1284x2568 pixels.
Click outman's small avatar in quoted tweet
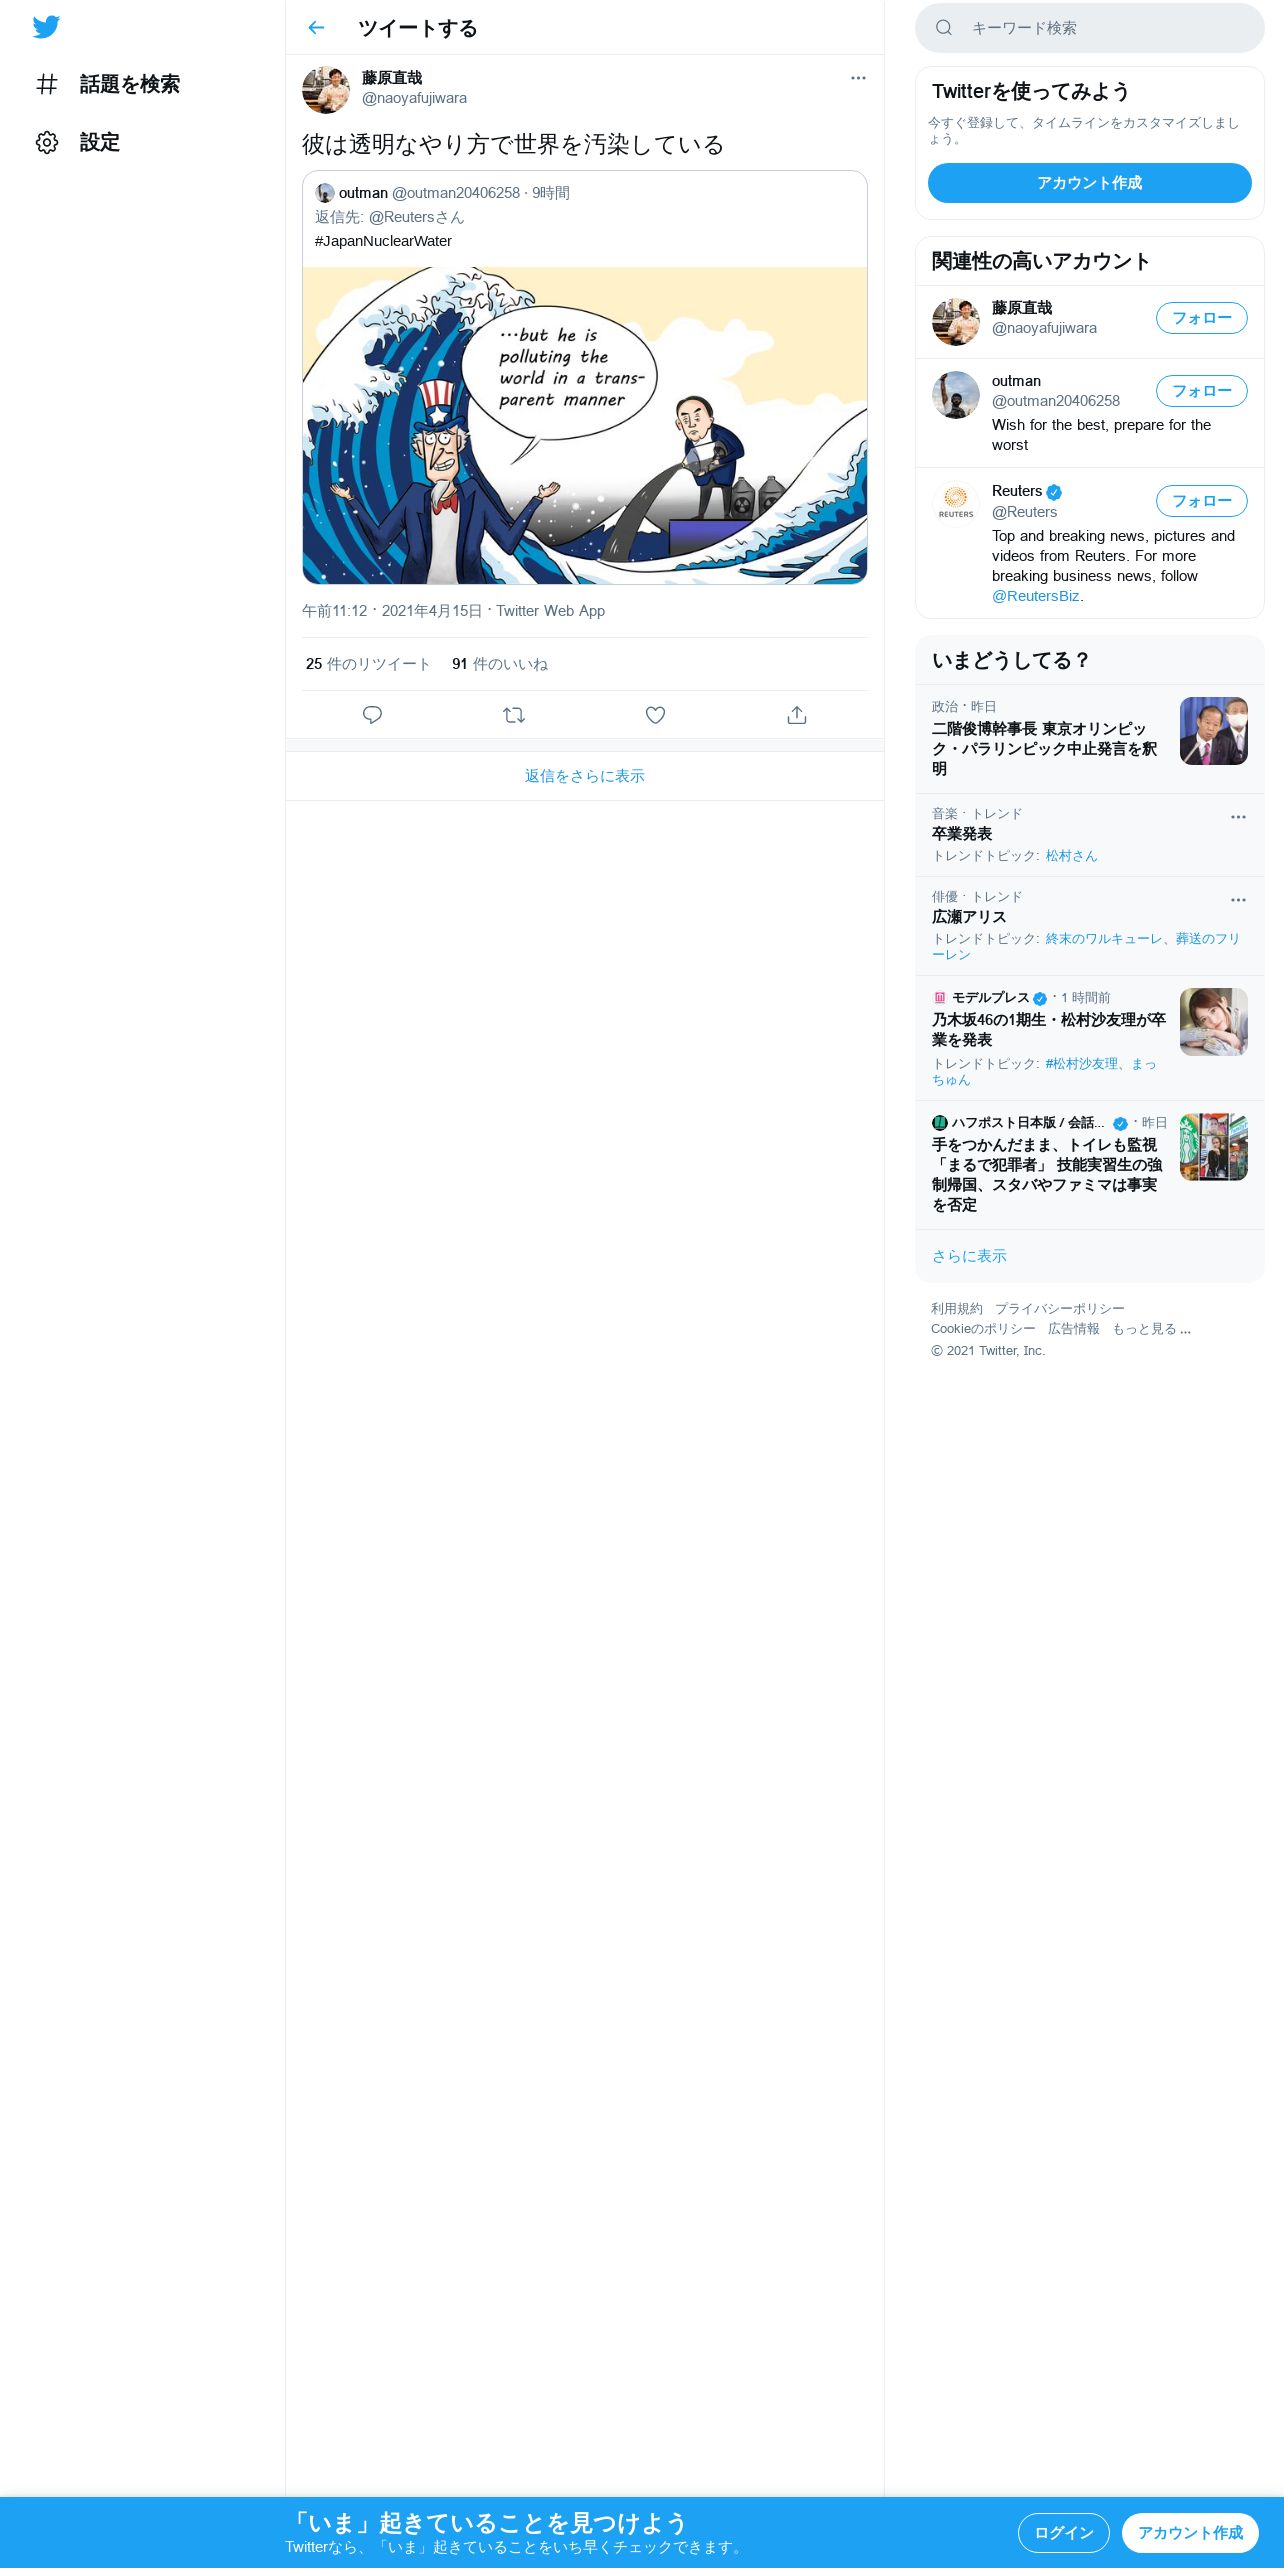tap(325, 193)
